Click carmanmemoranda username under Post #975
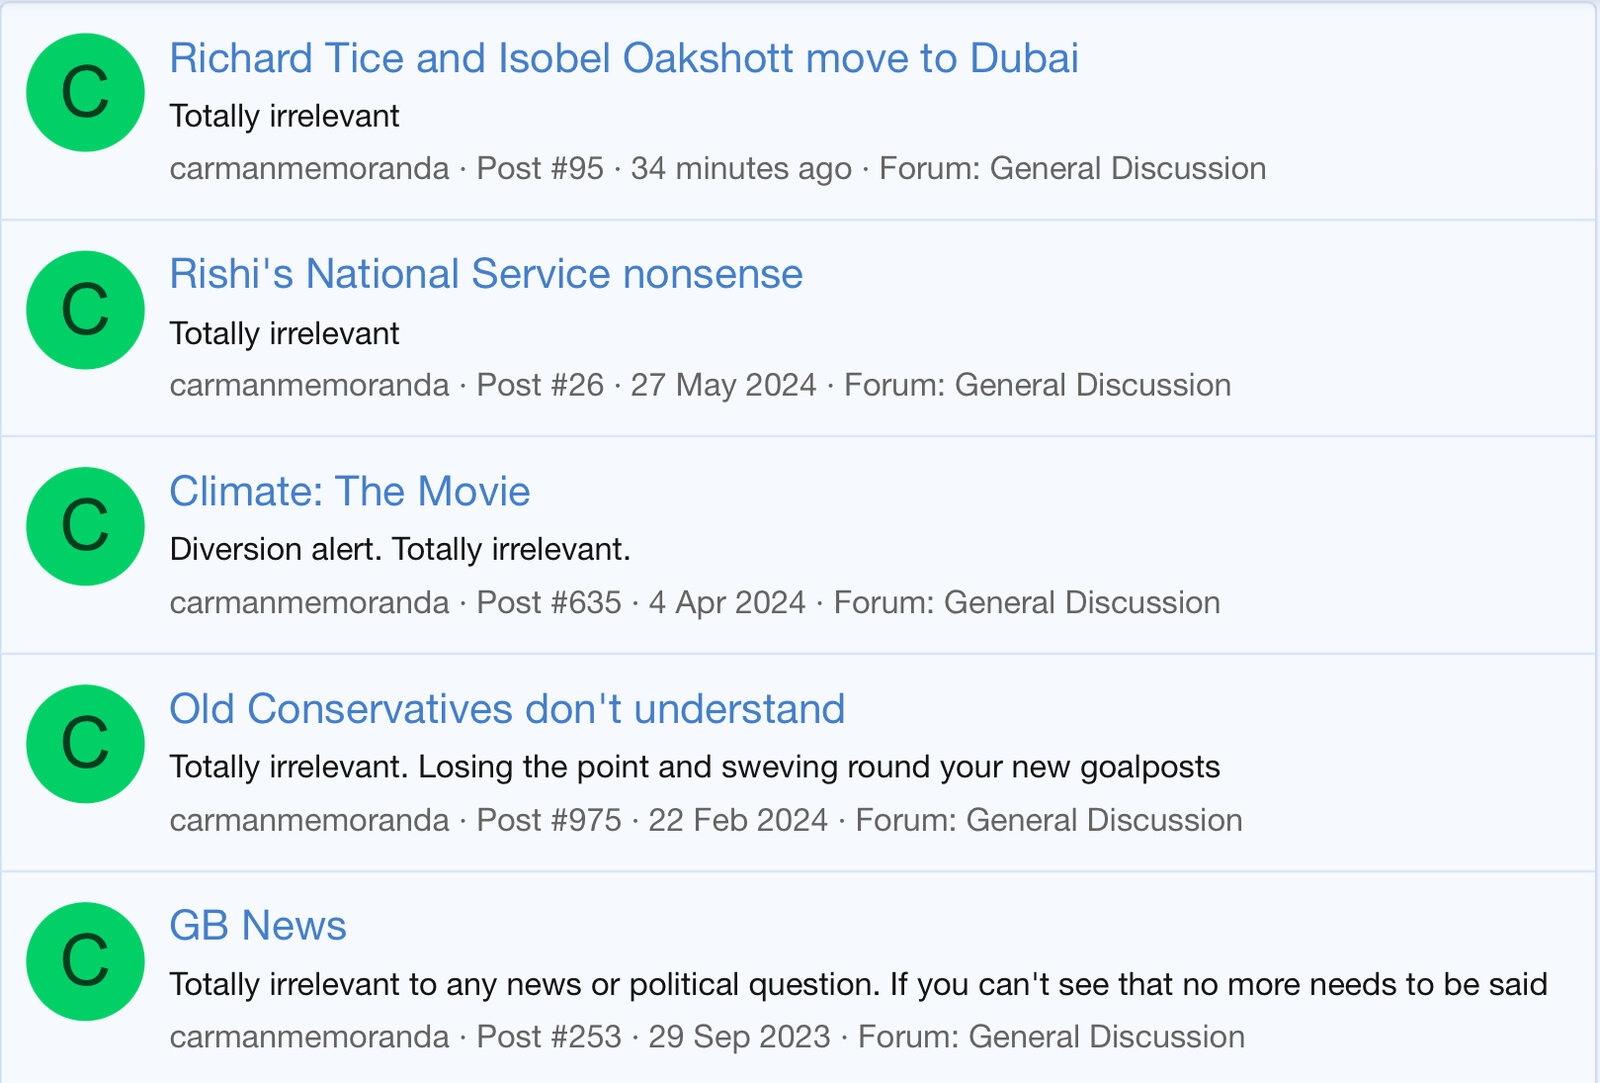Viewport: 1600px width, 1083px height. (309, 820)
